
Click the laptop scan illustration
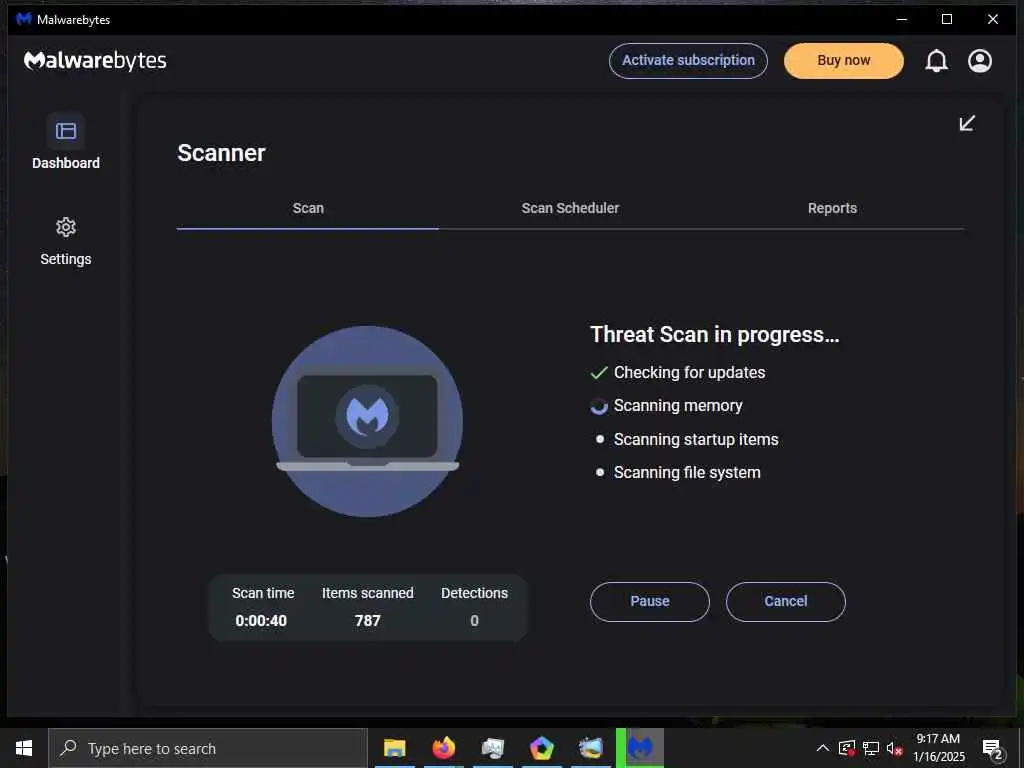368,421
